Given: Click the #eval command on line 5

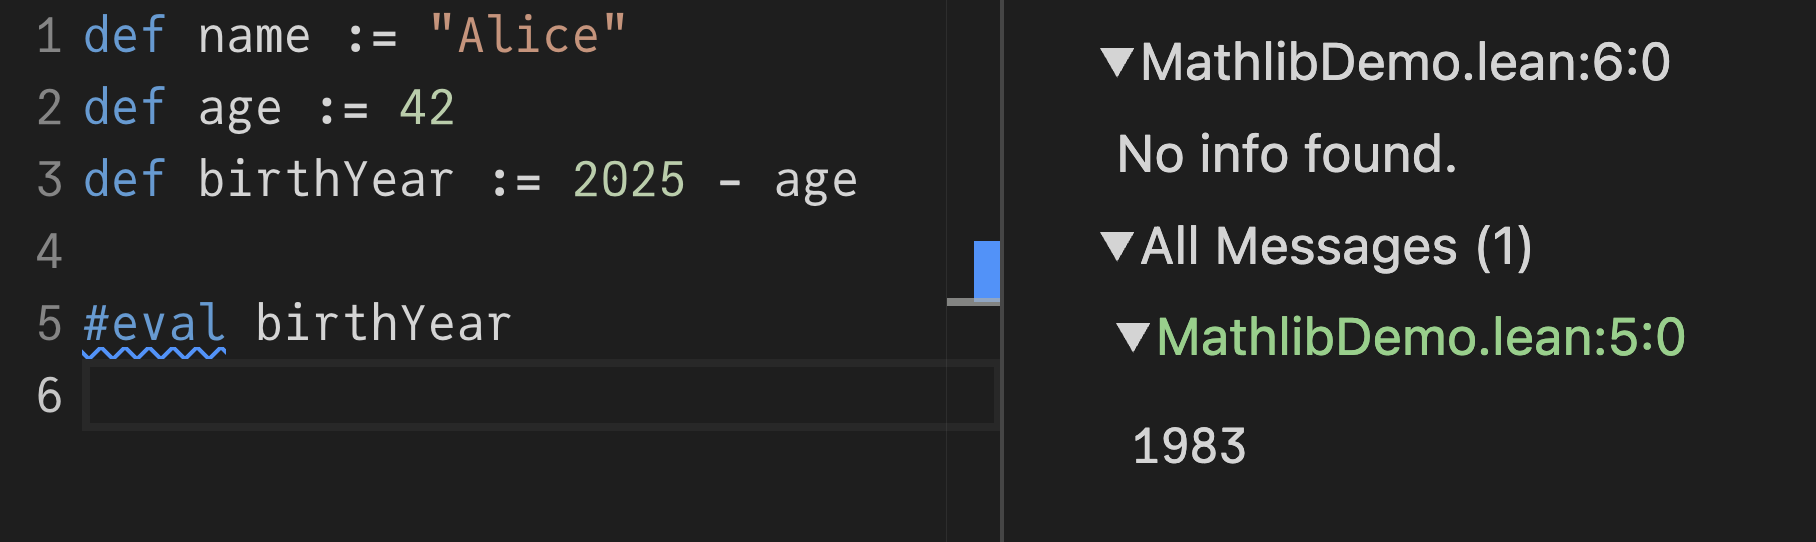Looking at the screenshot, I should pyautogui.click(x=154, y=324).
